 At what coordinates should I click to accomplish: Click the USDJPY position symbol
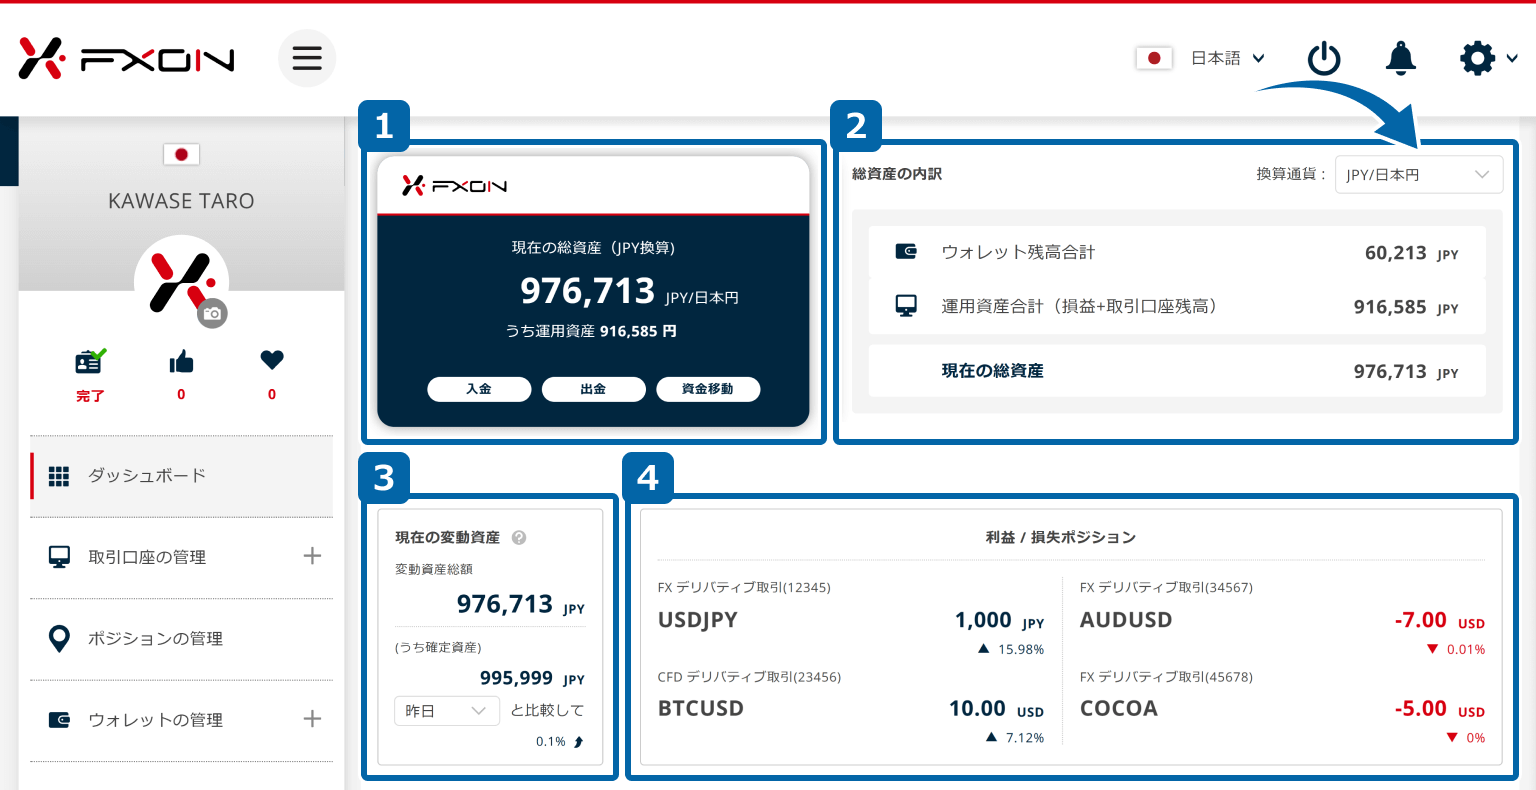[x=698, y=620]
